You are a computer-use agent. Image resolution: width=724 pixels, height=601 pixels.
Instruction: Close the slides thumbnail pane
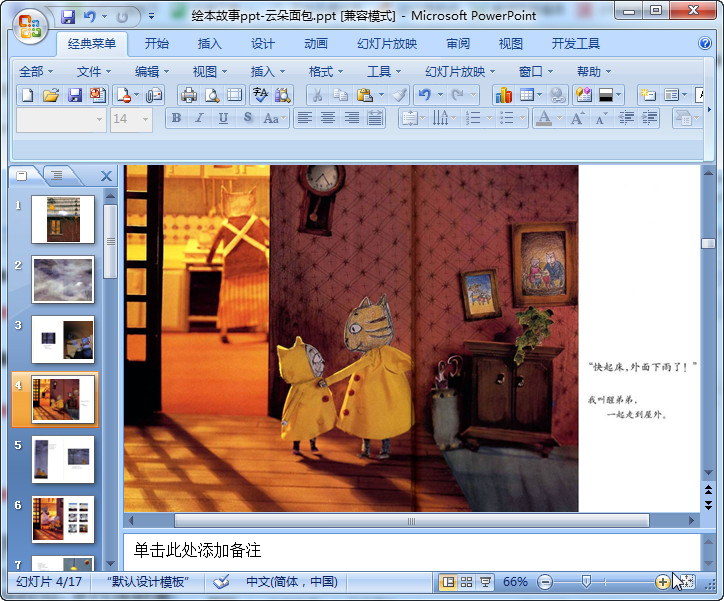[106, 176]
